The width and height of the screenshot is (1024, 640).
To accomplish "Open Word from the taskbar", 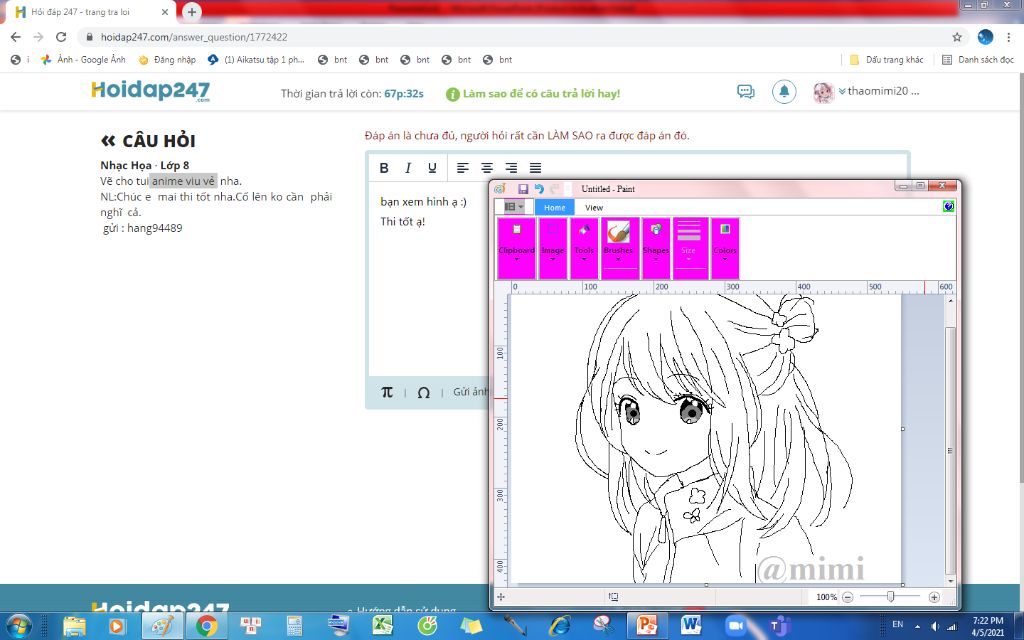I will 690,626.
